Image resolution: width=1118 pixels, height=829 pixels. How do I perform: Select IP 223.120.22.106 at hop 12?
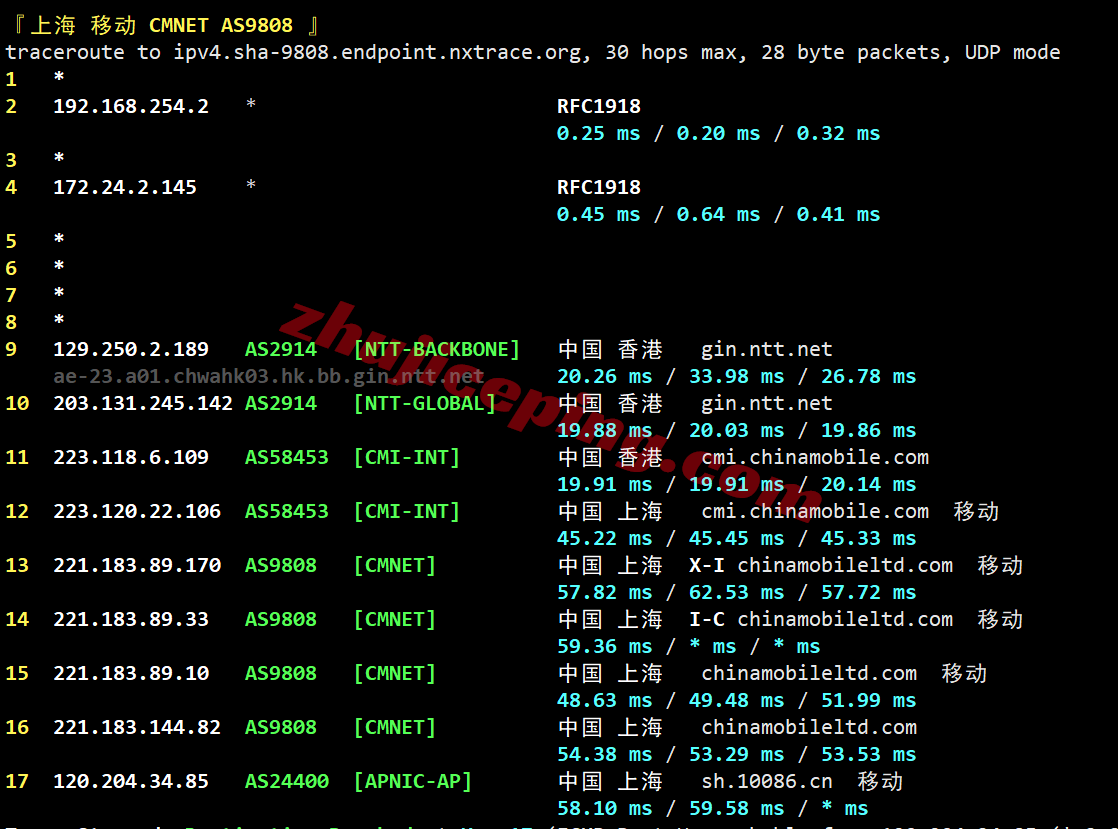pos(137,511)
